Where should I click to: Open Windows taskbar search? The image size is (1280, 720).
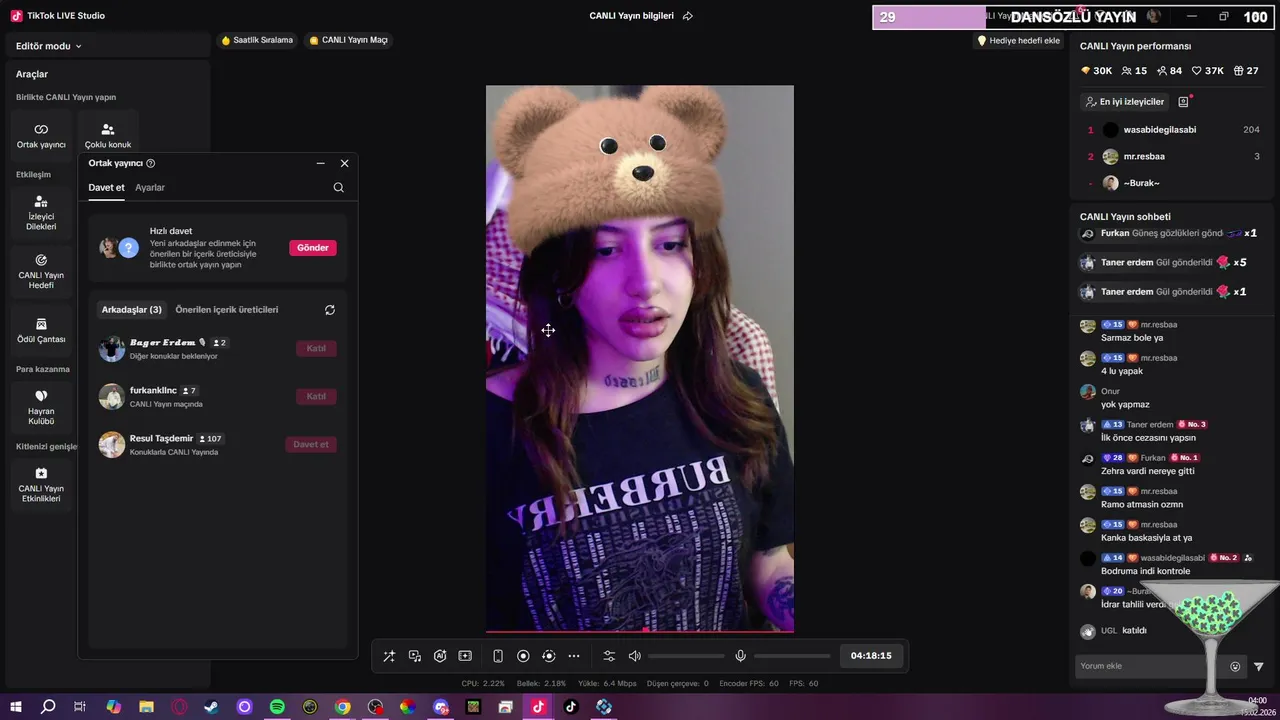click(48, 707)
